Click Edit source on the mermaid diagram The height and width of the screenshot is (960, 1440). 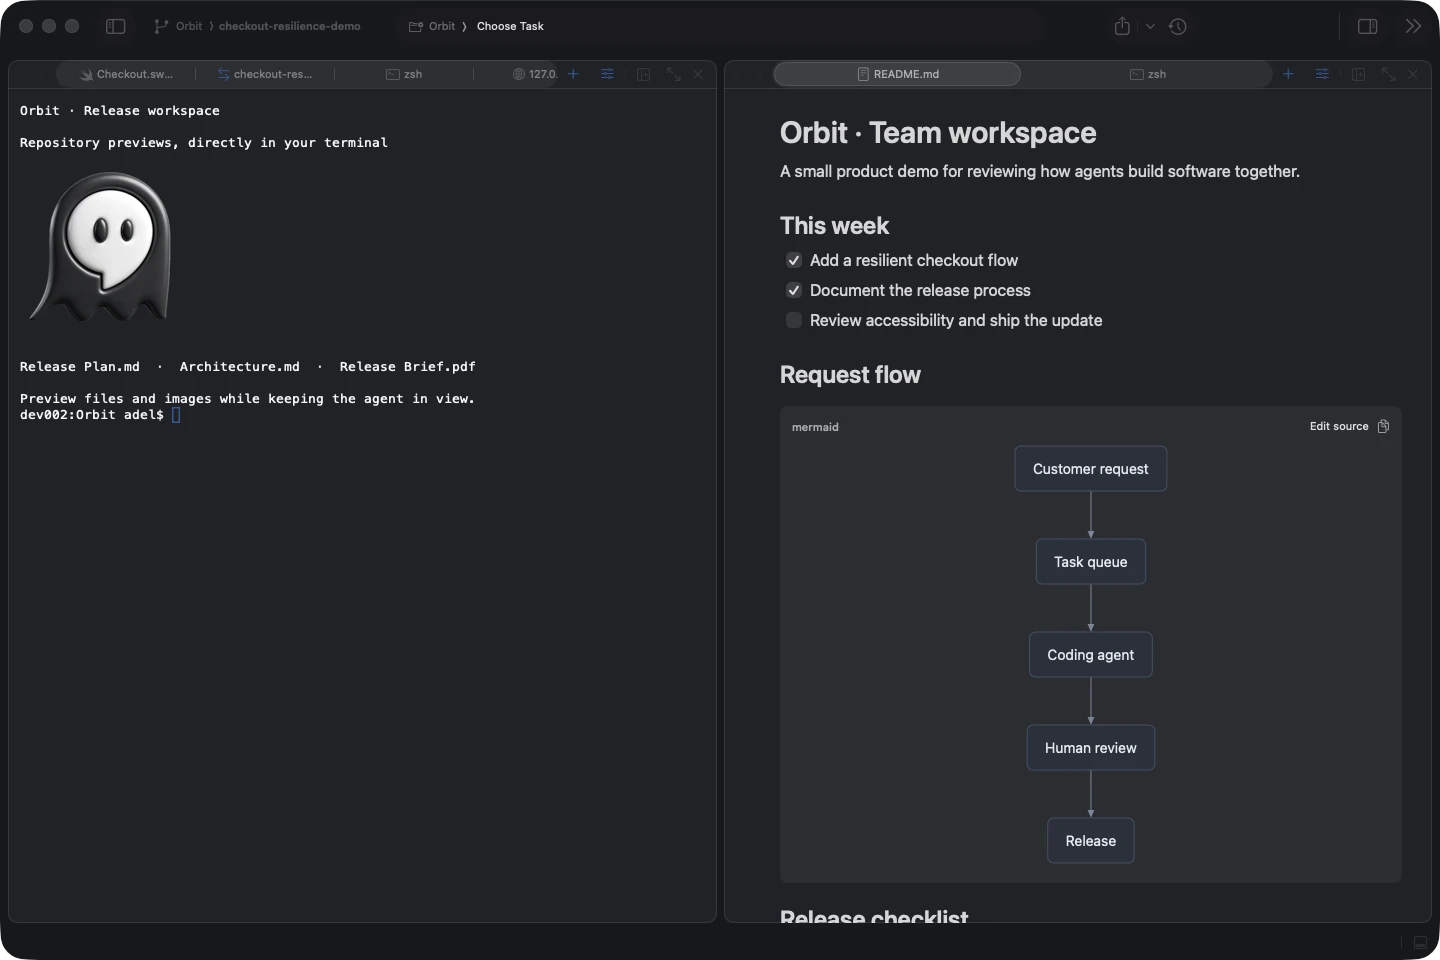(1339, 426)
